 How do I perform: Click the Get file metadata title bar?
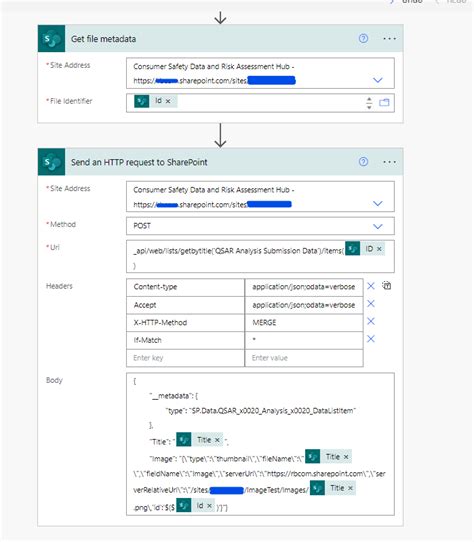220,39
